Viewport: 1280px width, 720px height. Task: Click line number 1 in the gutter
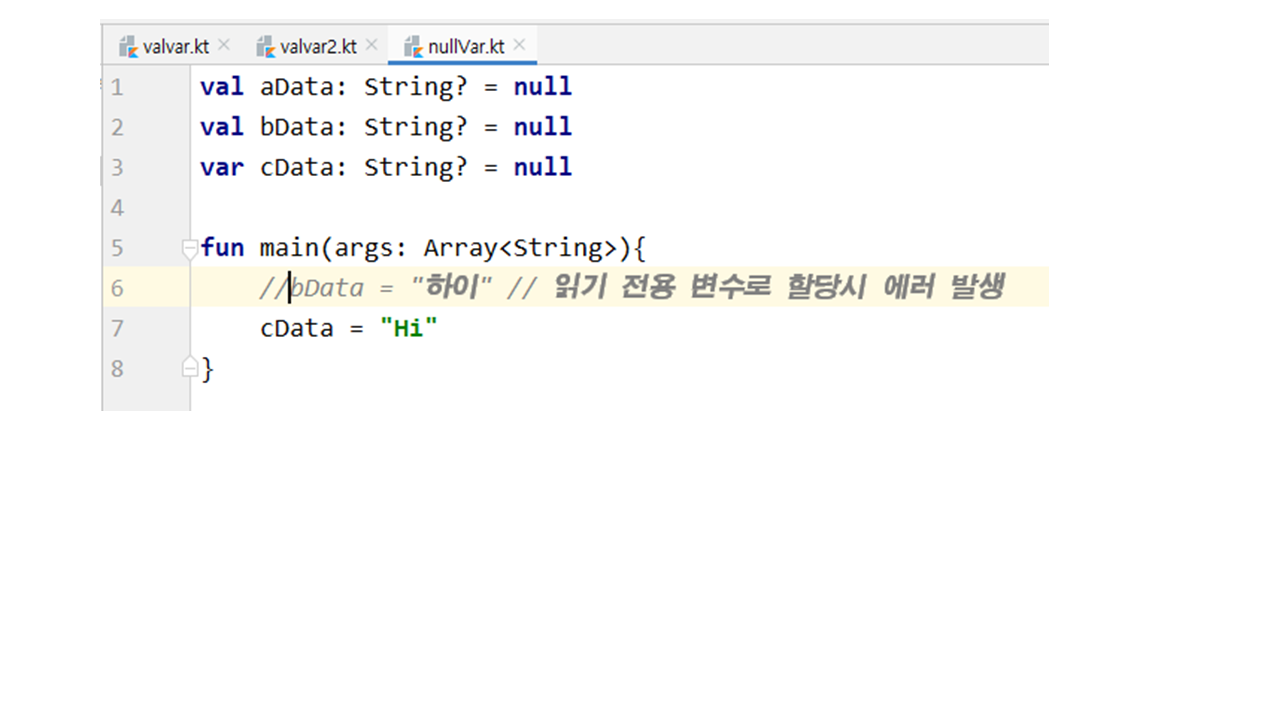pyautogui.click(x=118, y=88)
